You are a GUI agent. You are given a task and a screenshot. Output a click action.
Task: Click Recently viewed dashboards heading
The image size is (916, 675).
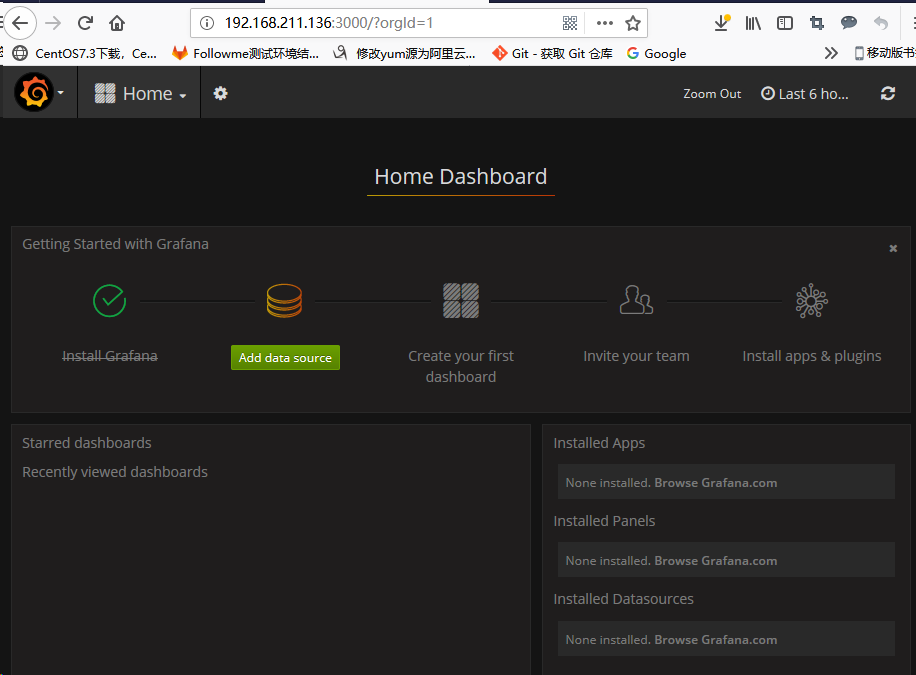pyautogui.click(x=115, y=472)
